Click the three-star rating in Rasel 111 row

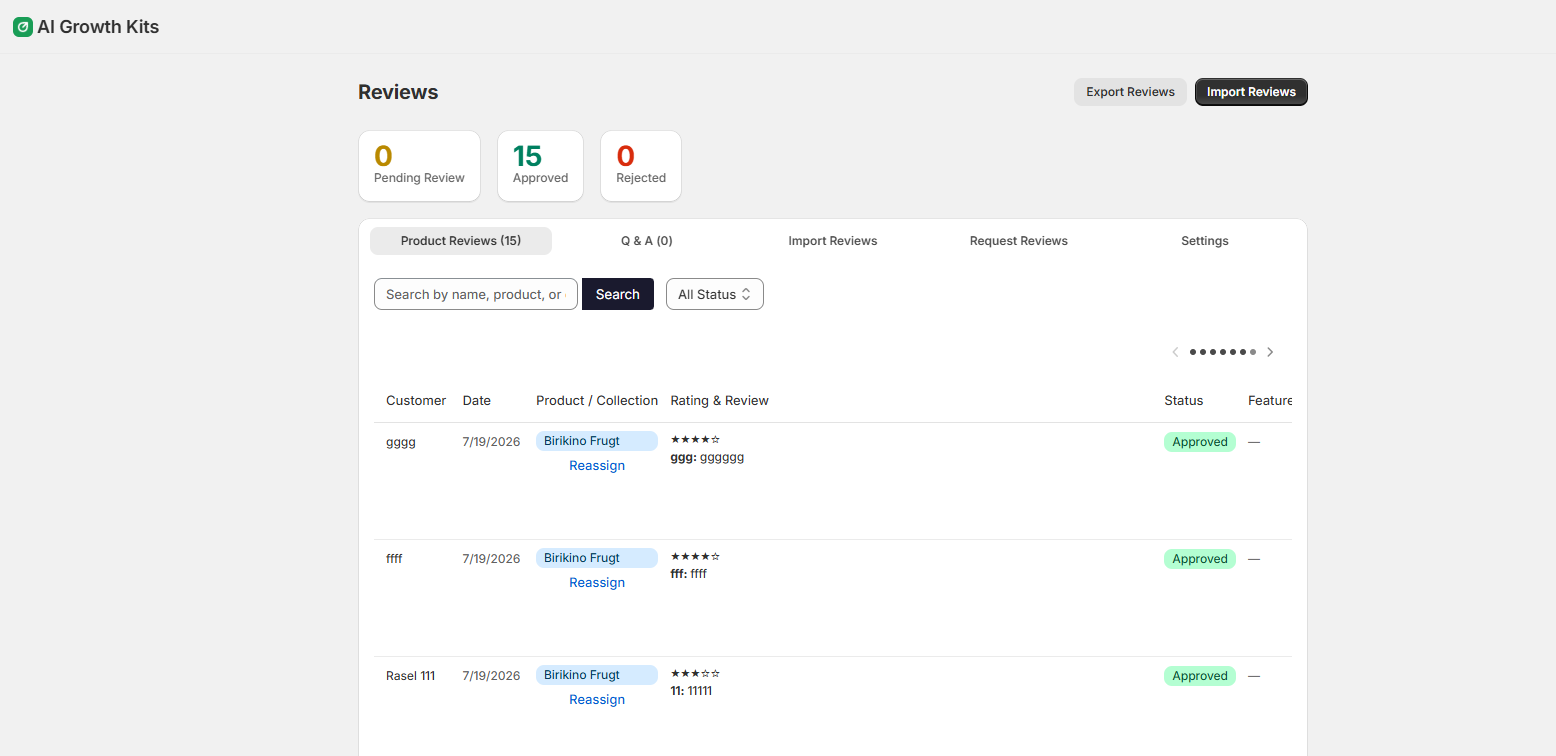[695, 674]
